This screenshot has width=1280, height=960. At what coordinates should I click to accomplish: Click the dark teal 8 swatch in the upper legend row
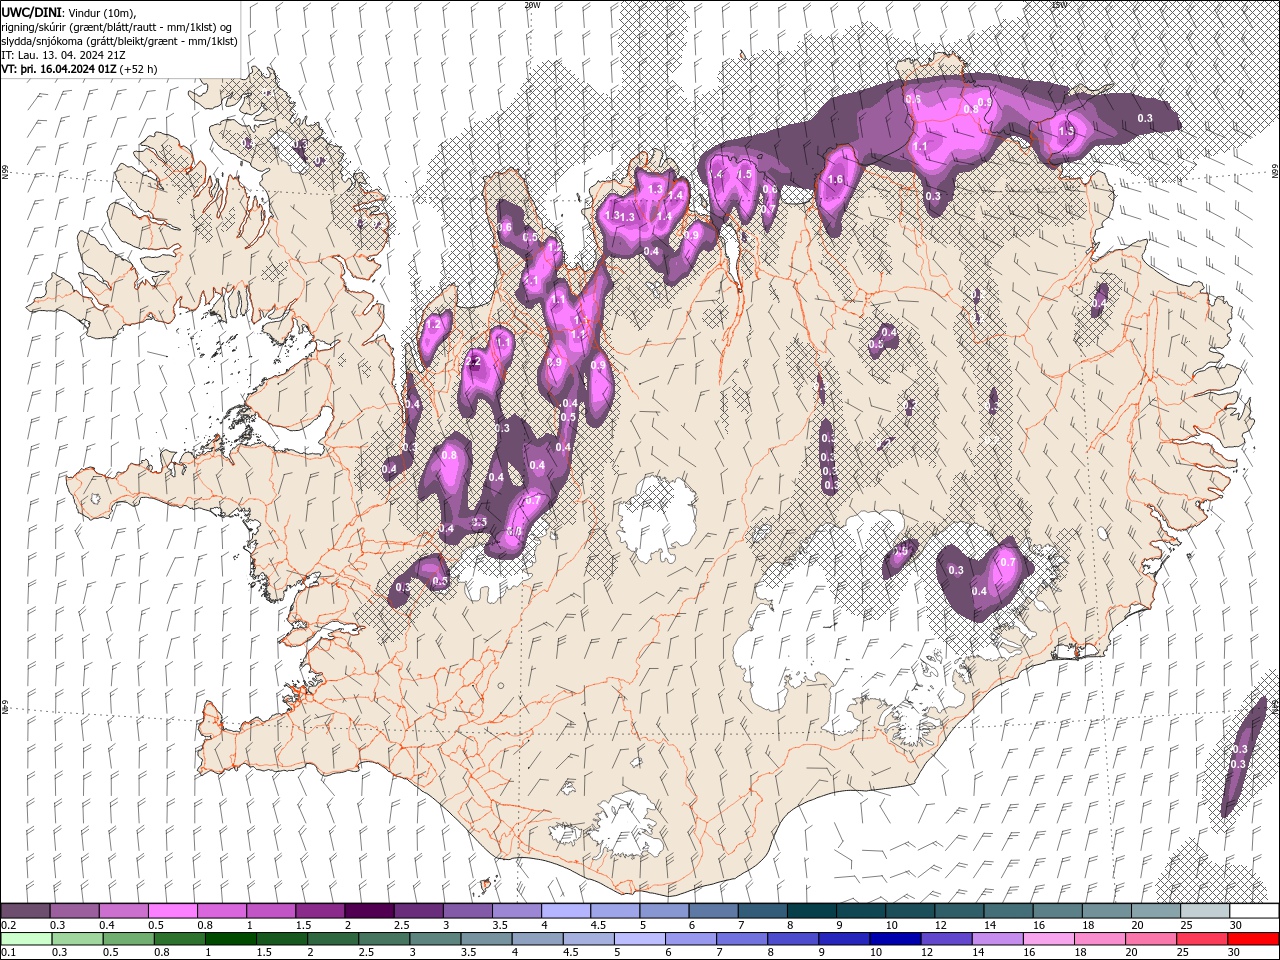click(811, 911)
